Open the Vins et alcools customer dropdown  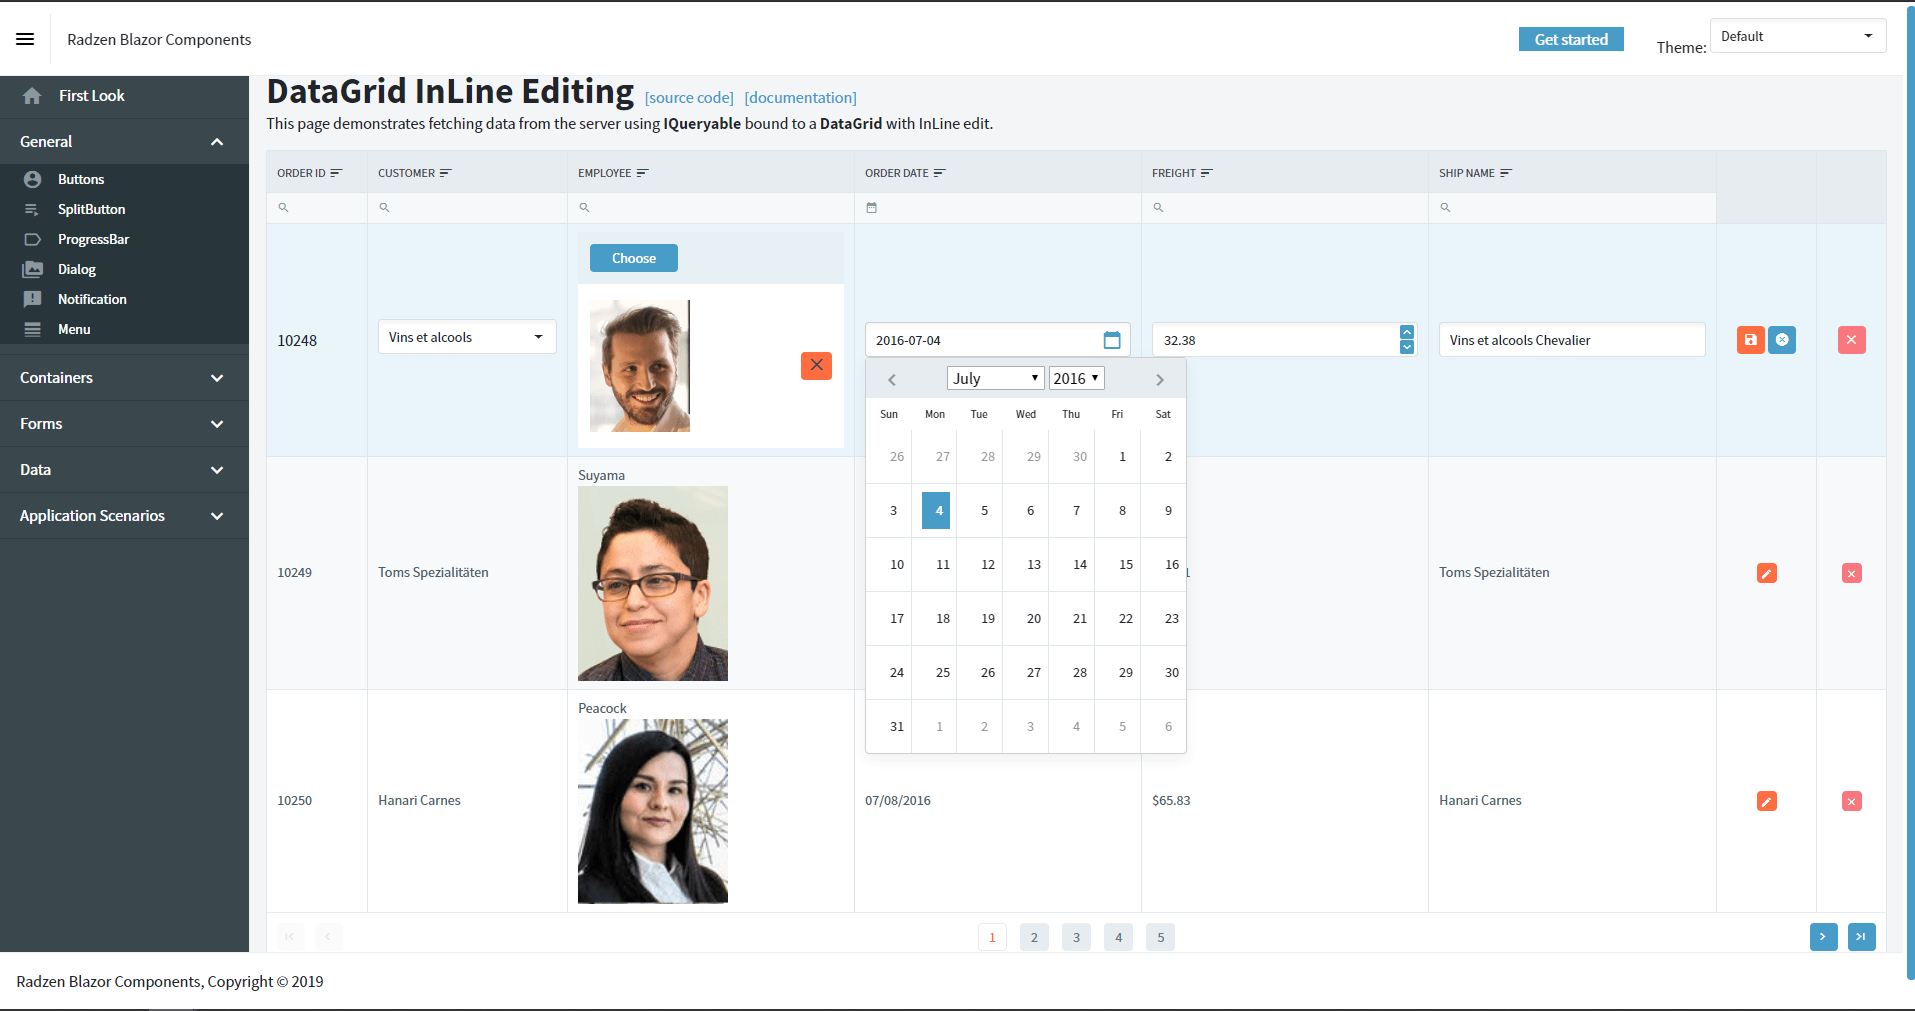pos(467,337)
